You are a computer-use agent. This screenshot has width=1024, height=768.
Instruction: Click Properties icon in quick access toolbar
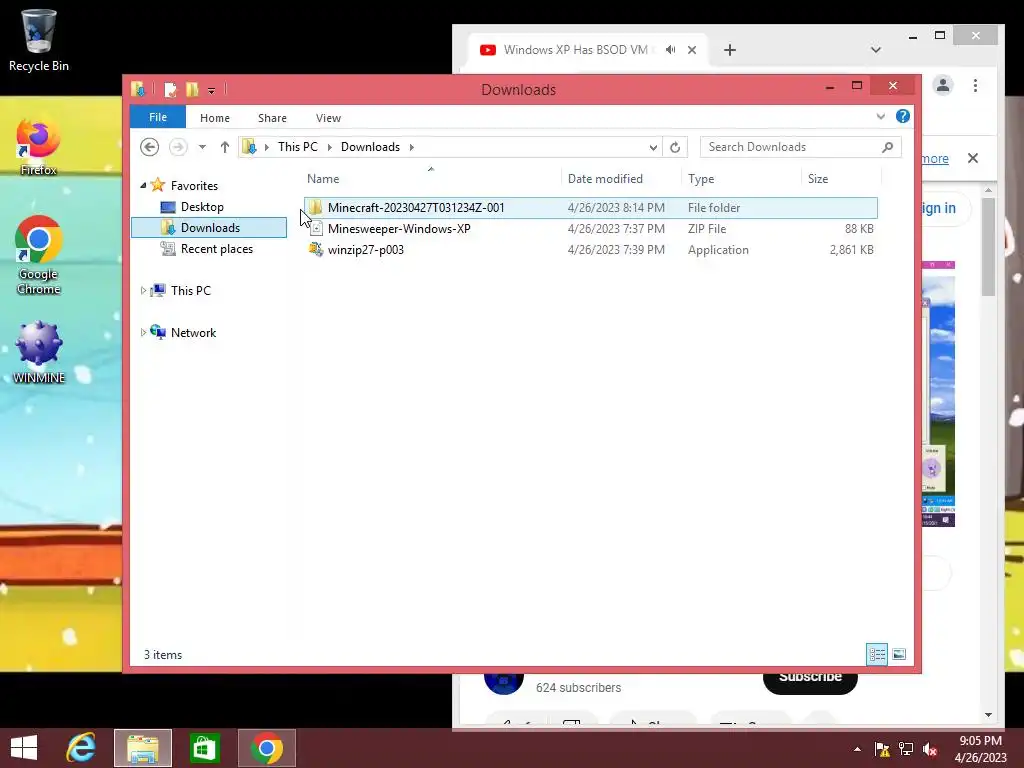tap(170, 89)
